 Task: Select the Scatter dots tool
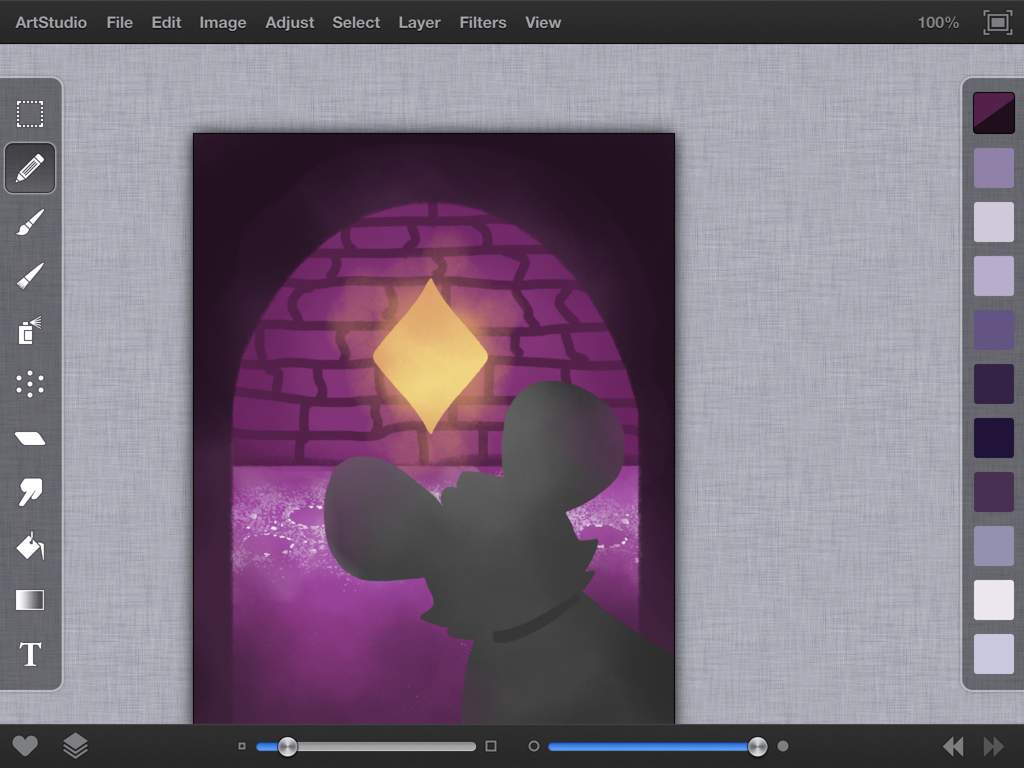[30, 384]
